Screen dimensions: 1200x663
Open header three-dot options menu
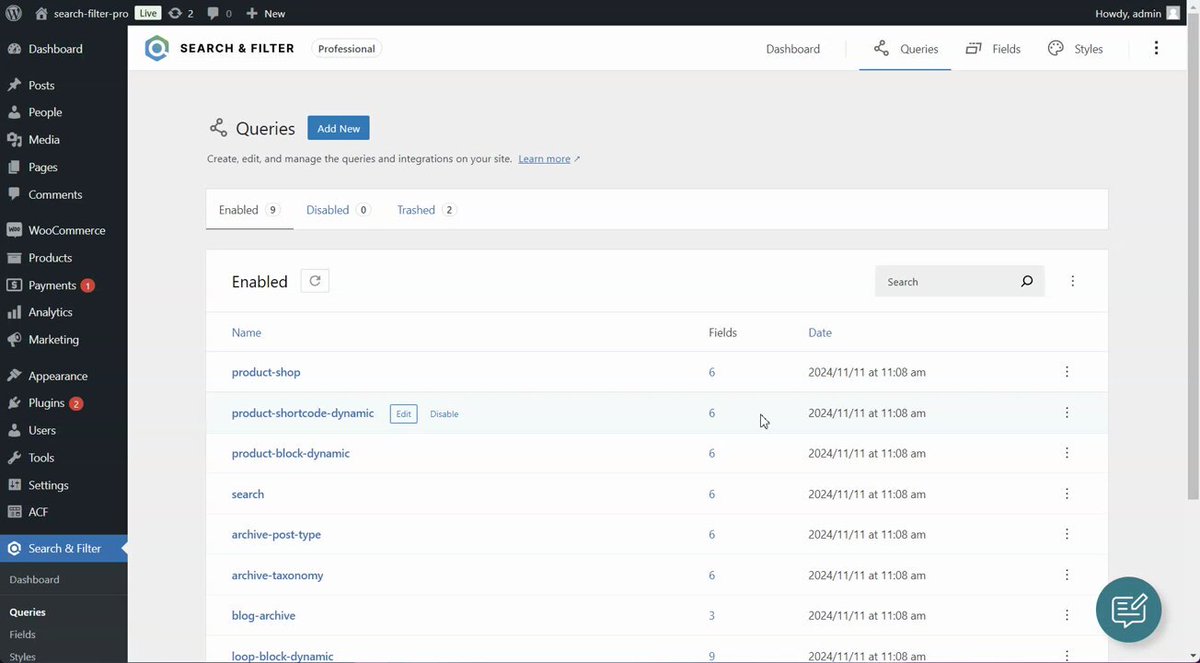[x=1156, y=48]
